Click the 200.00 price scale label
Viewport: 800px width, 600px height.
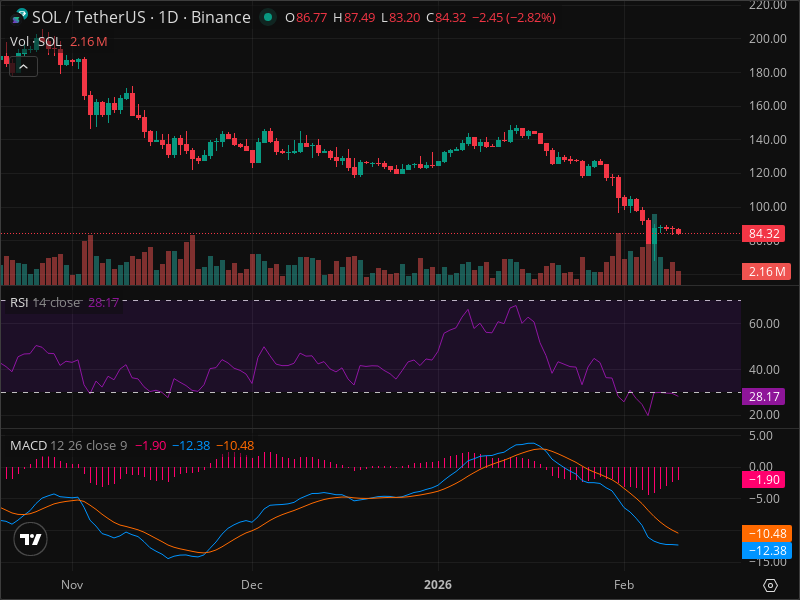click(767, 39)
